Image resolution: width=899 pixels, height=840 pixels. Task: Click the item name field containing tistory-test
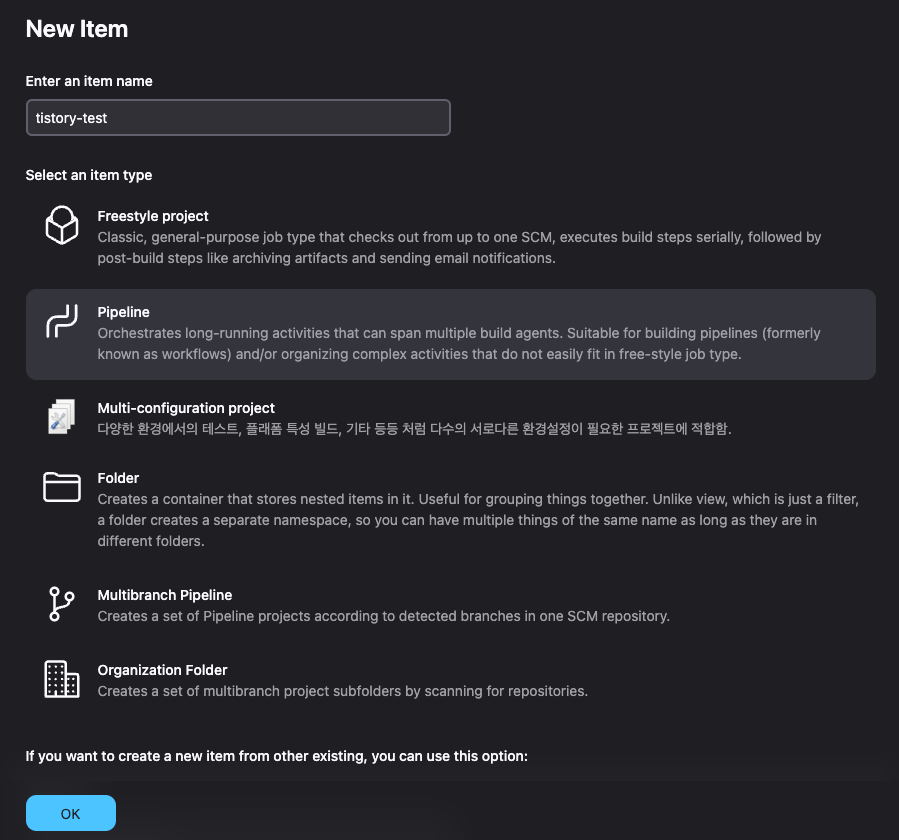238,118
